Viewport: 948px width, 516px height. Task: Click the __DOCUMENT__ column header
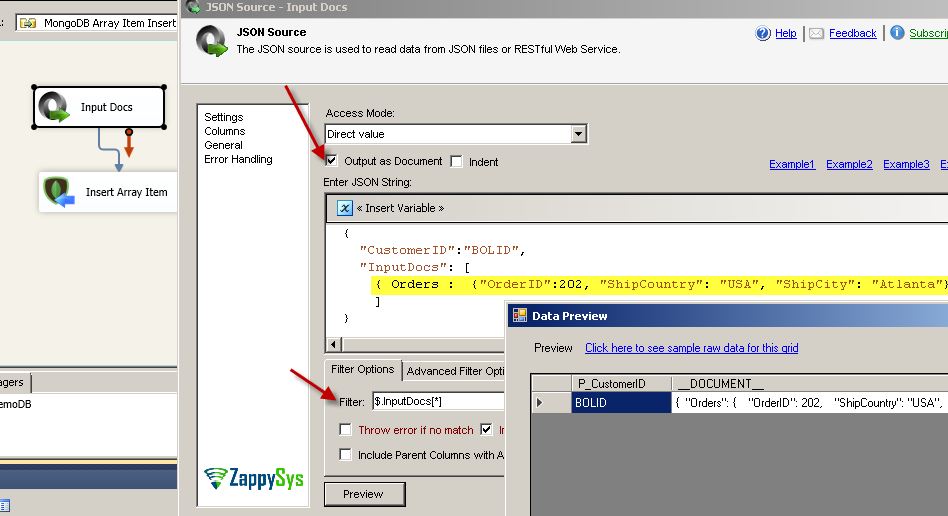[810, 384]
